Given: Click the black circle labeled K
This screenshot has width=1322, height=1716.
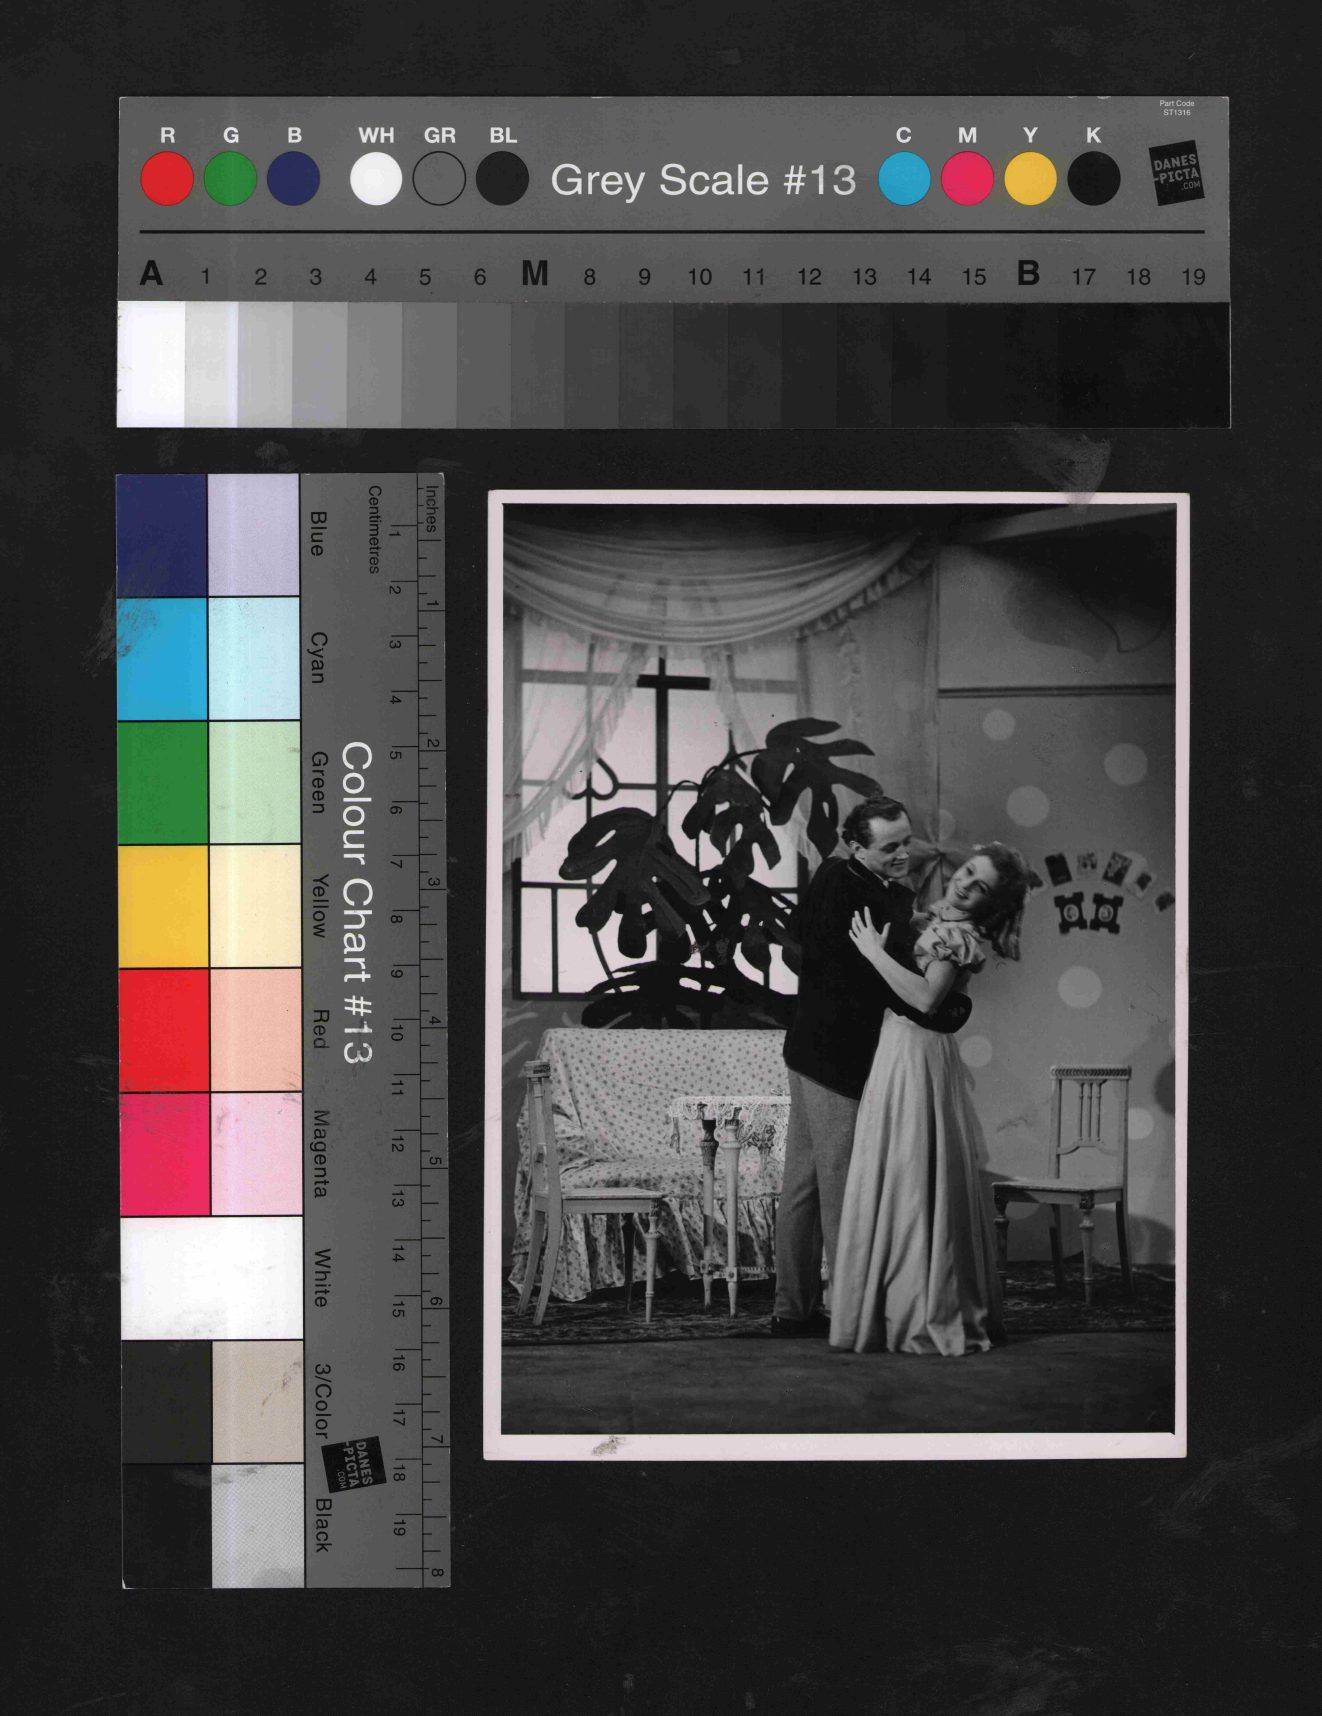Looking at the screenshot, I should point(1093,179).
